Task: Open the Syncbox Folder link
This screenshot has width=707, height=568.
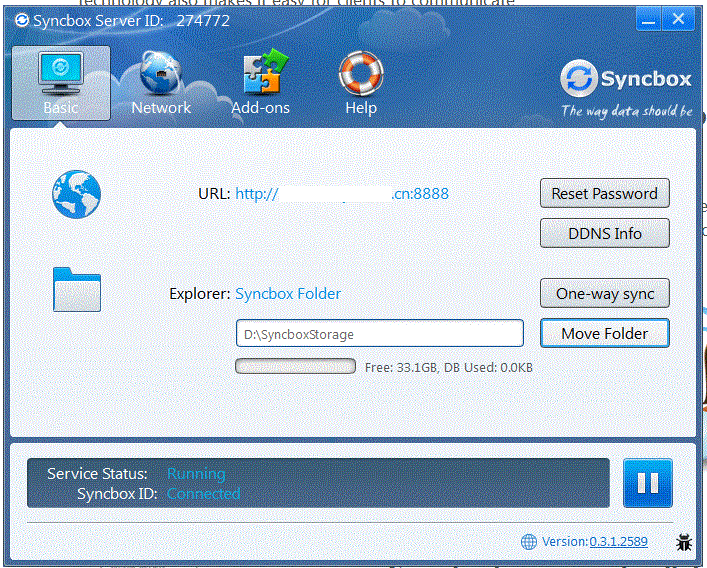Action: click(288, 294)
